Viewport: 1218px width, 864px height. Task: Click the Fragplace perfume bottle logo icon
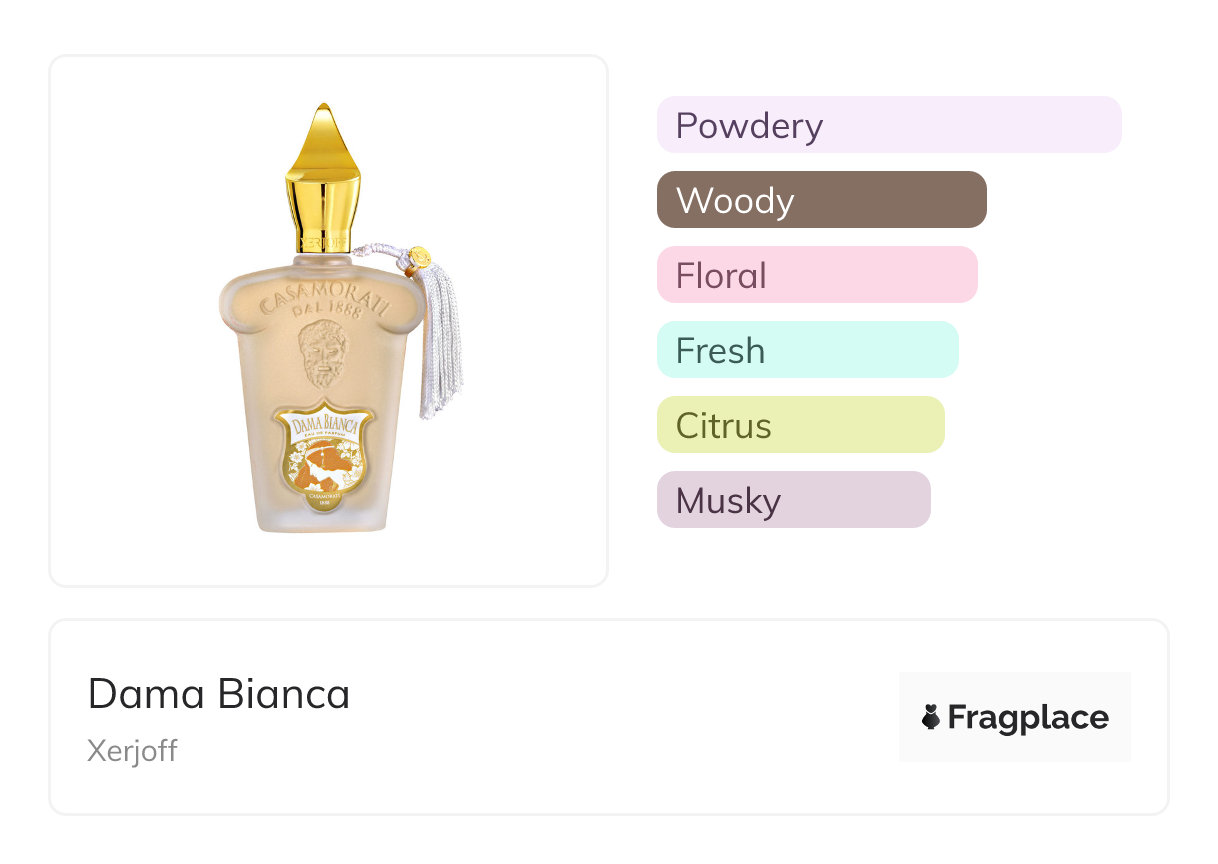[x=931, y=717]
